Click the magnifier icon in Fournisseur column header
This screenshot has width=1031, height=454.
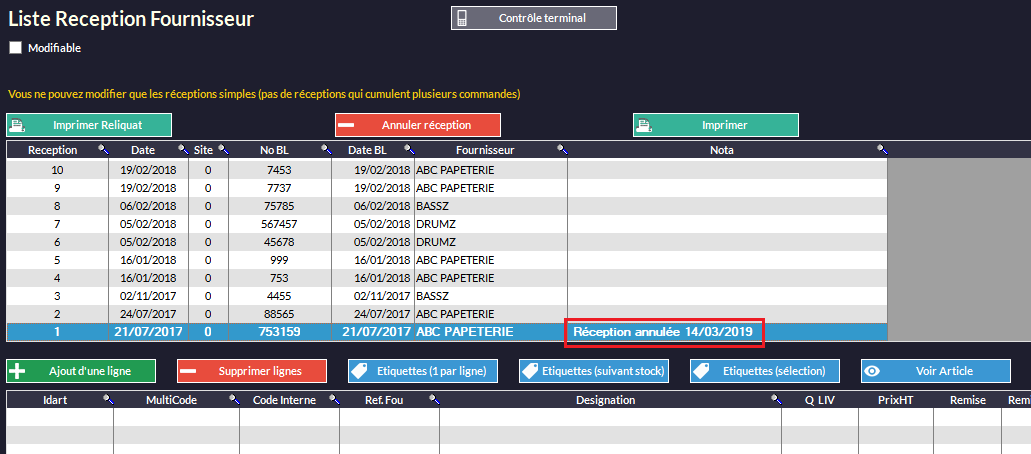point(562,150)
